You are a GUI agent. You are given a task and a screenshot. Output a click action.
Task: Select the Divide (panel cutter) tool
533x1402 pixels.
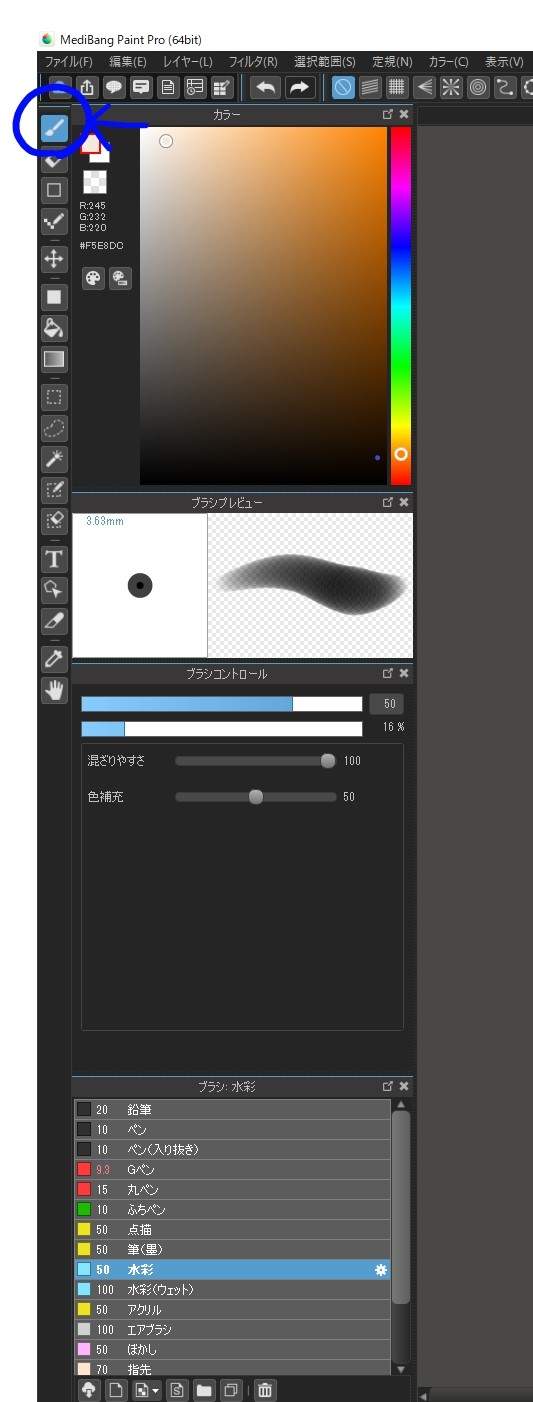click(55, 621)
